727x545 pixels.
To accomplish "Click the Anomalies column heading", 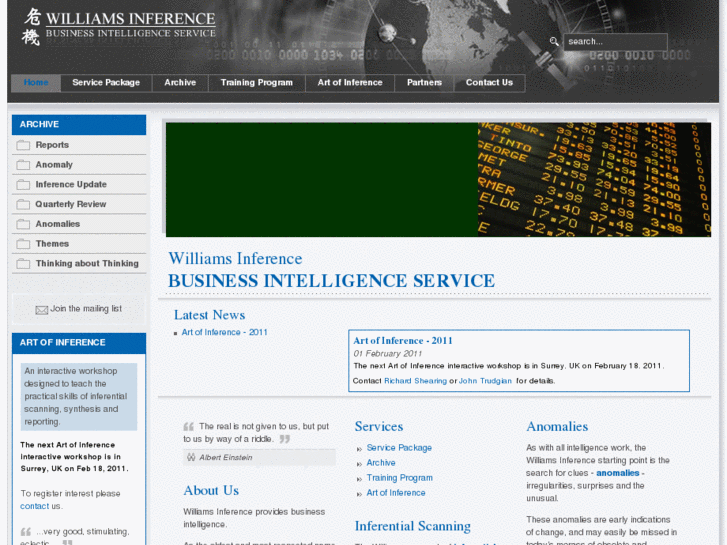I will coord(557,426).
